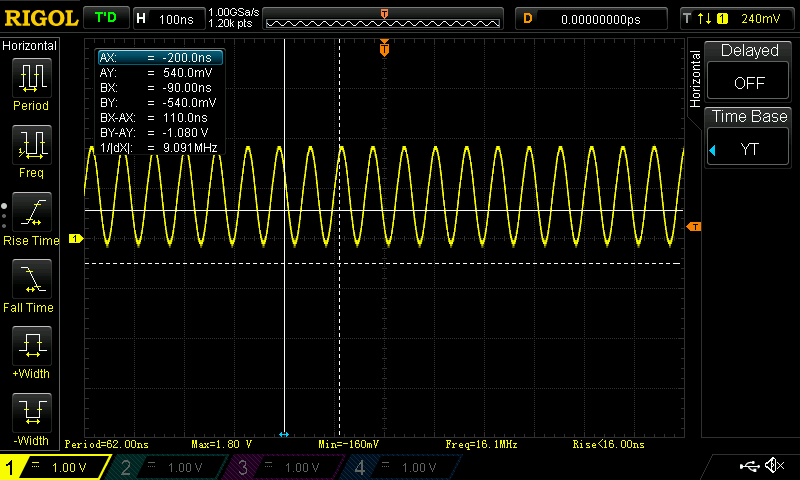The height and width of the screenshot is (480, 800).
Task: Click the Rise<16.00ns measurement readout
Action: click(608, 444)
